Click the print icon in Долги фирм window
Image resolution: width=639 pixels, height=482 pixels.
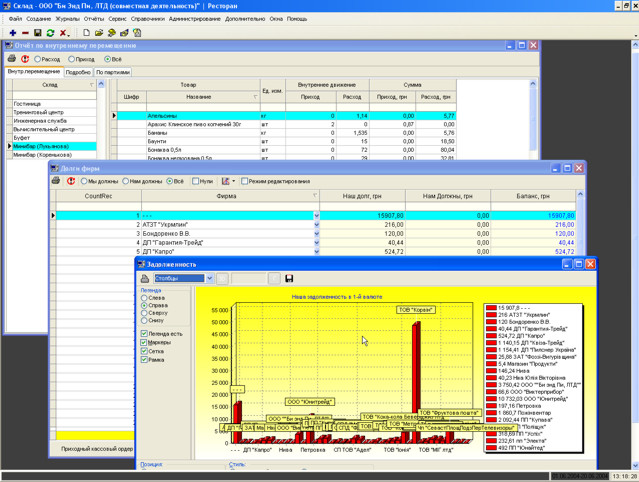click(x=57, y=181)
